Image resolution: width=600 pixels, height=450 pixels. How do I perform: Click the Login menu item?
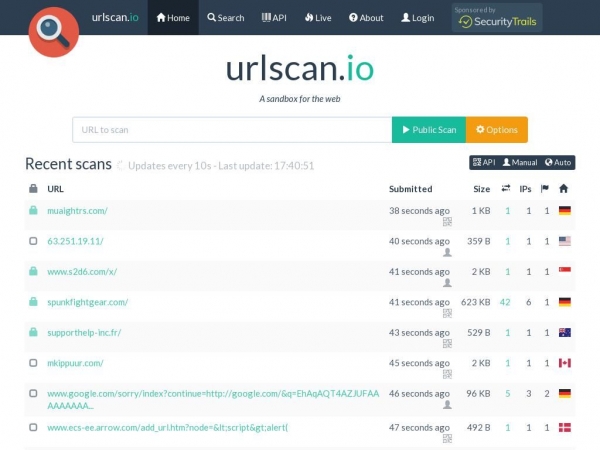[x=417, y=18]
